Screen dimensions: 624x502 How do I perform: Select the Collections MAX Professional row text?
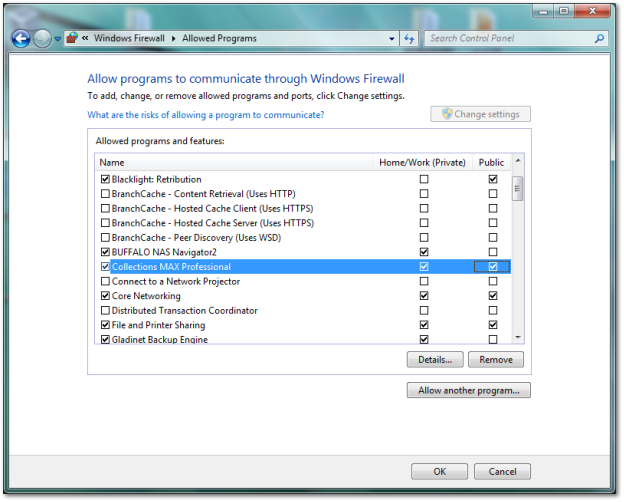click(171, 266)
